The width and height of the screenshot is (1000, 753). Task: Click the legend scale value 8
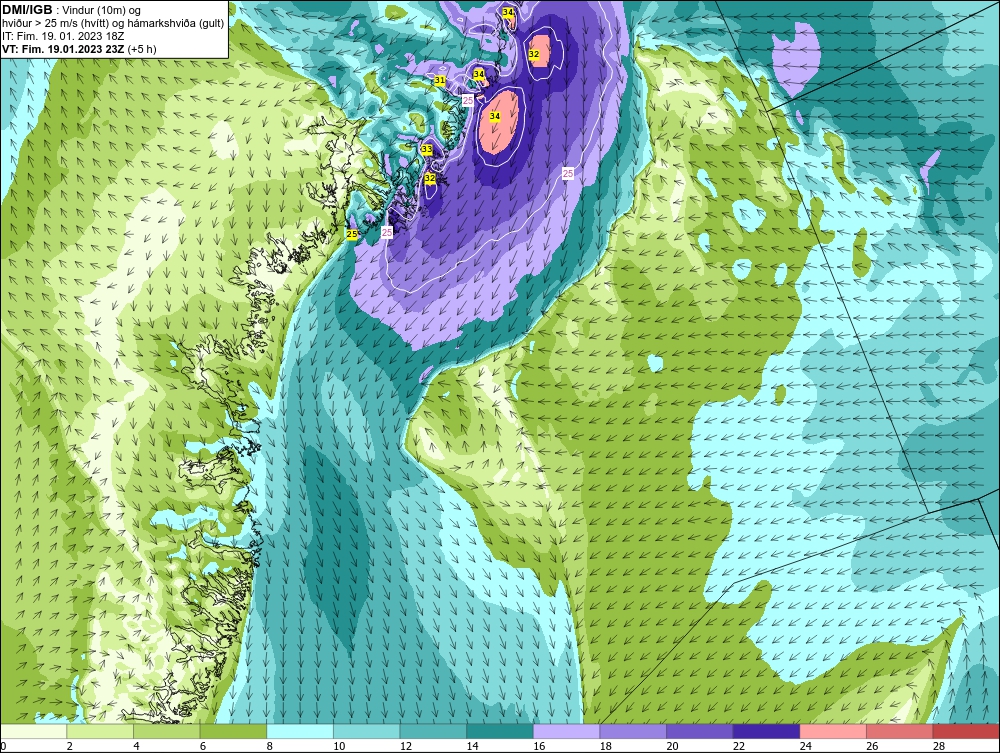270,746
